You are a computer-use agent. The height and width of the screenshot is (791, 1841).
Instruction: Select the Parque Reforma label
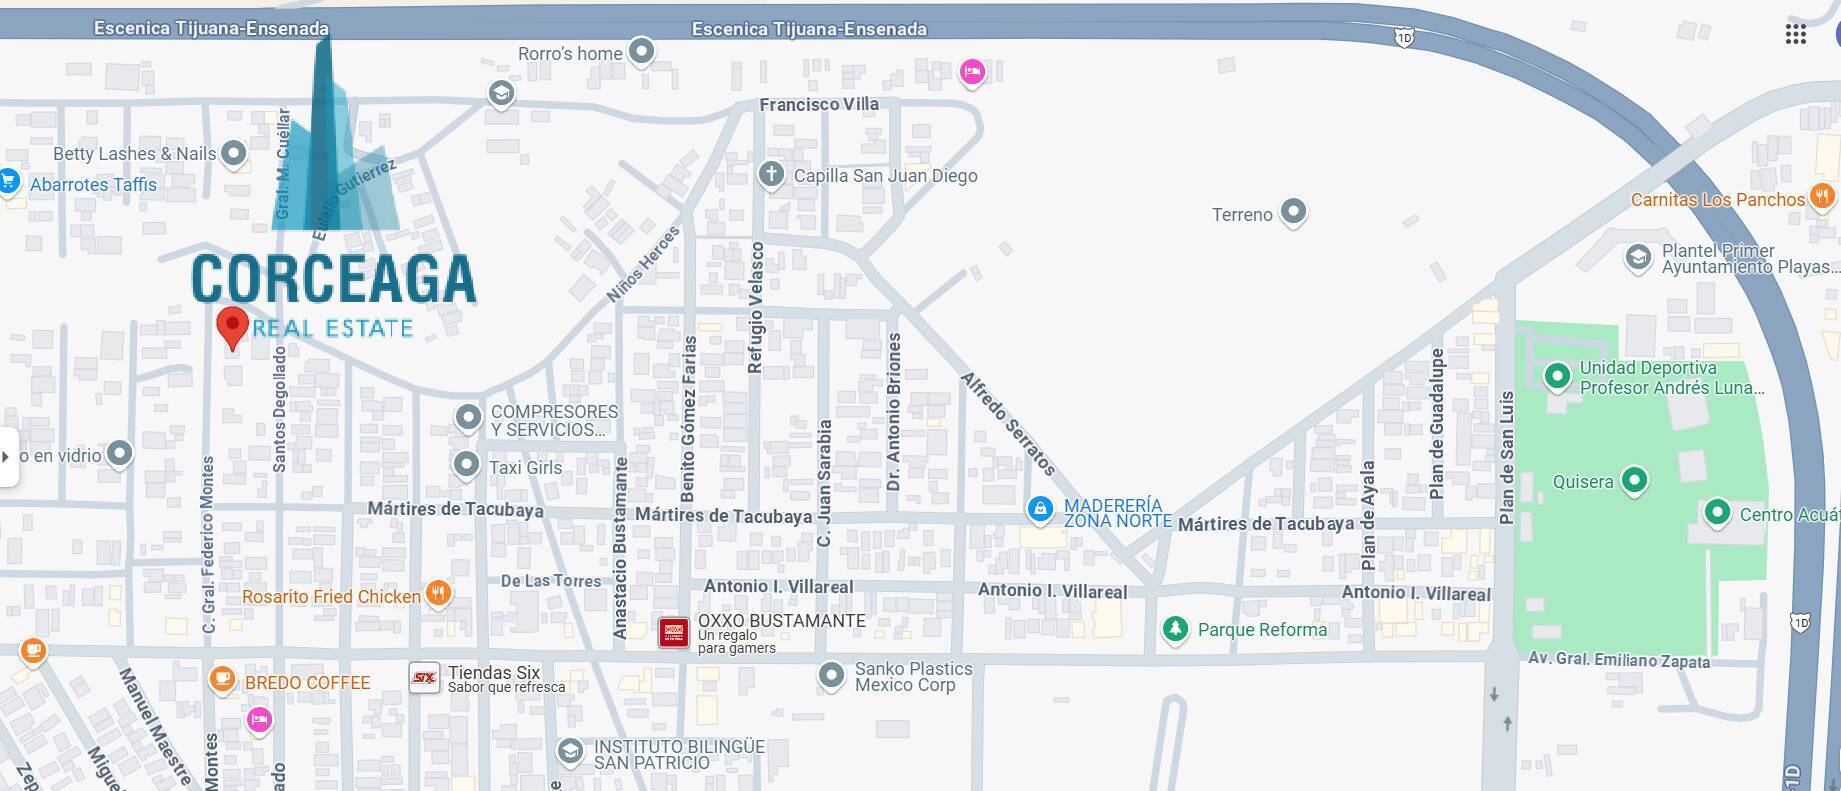point(1262,630)
